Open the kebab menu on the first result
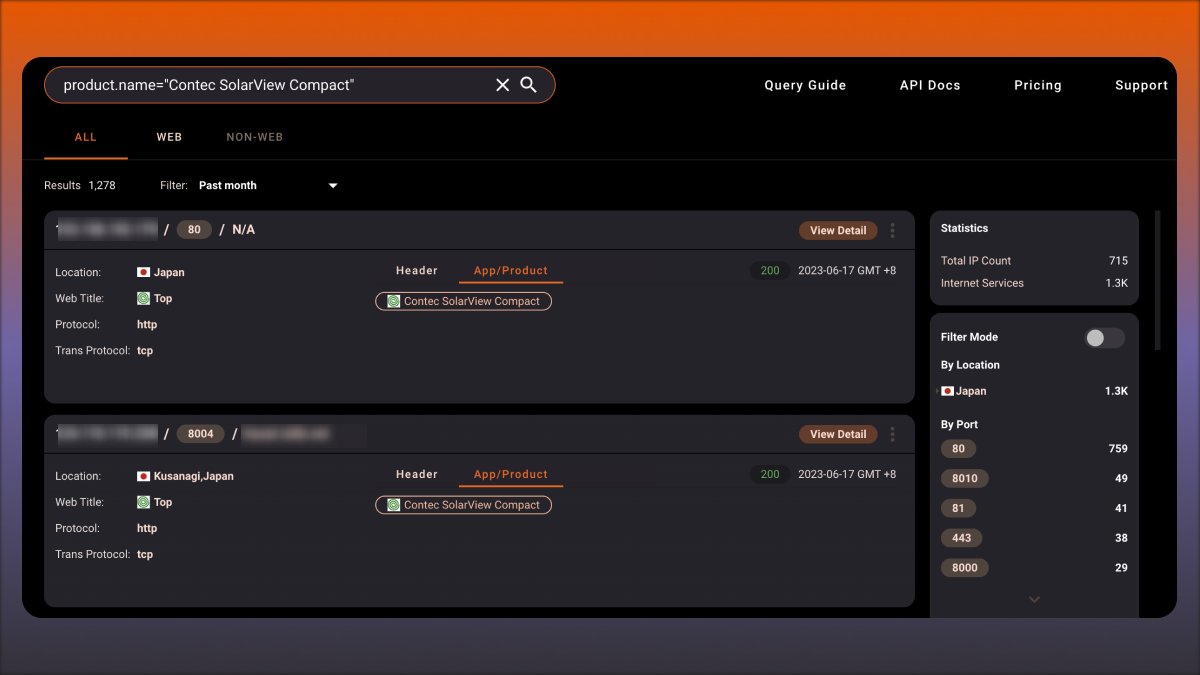Image resolution: width=1200 pixels, height=675 pixels. click(x=892, y=230)
